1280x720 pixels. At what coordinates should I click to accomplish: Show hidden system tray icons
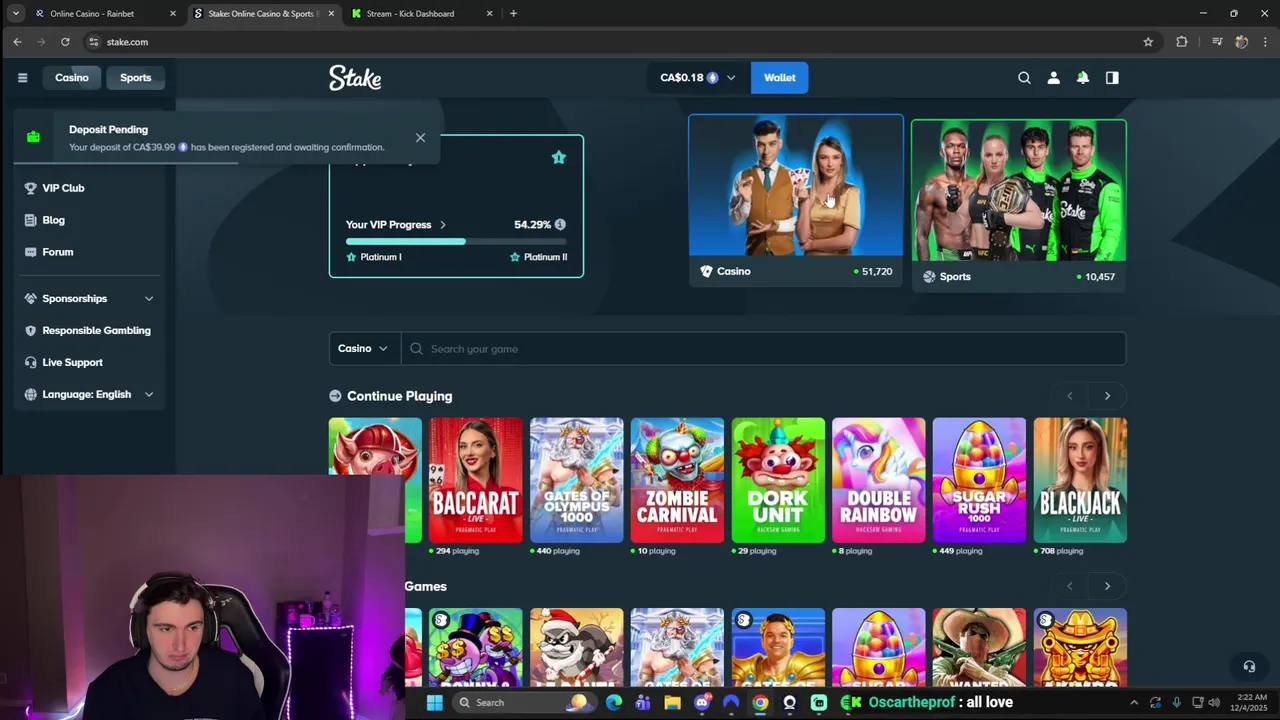pyautogui.click(x=1133, y=702)
